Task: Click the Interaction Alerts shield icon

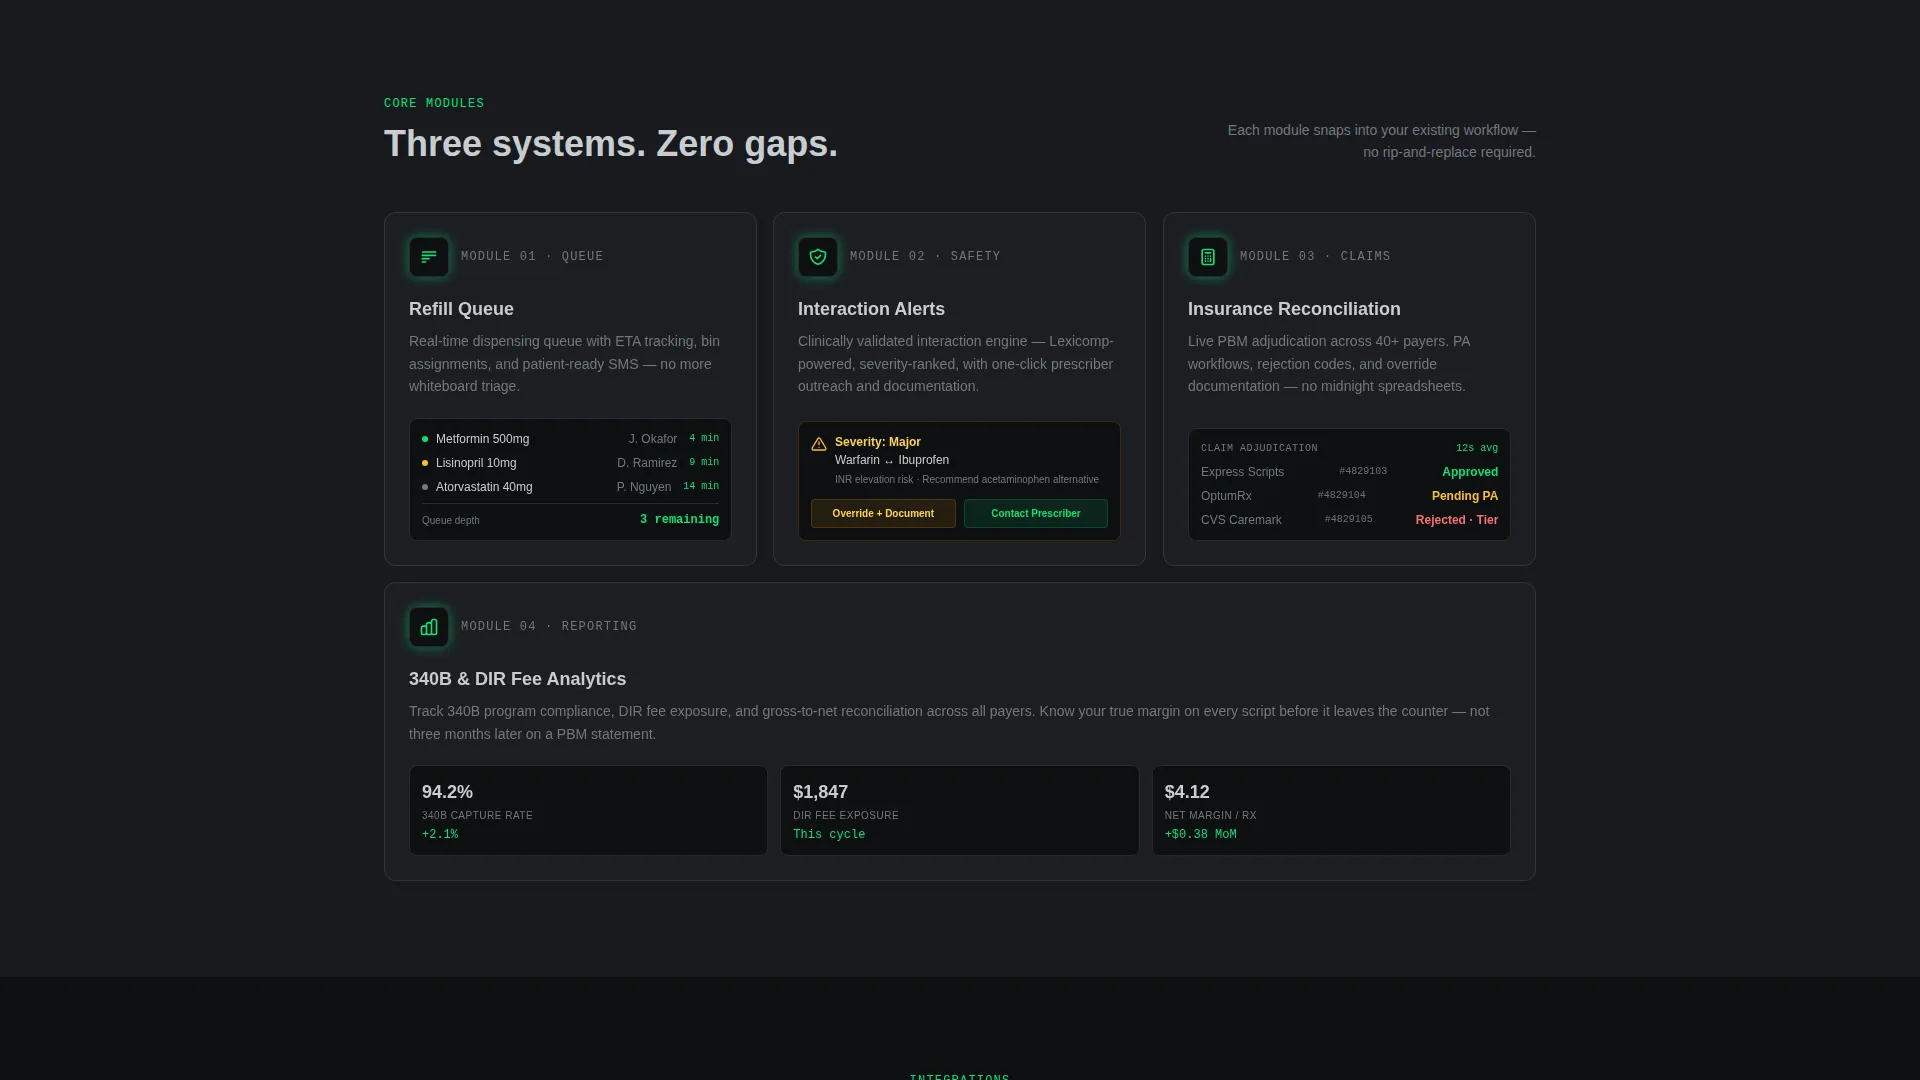Action: point(817,257)
